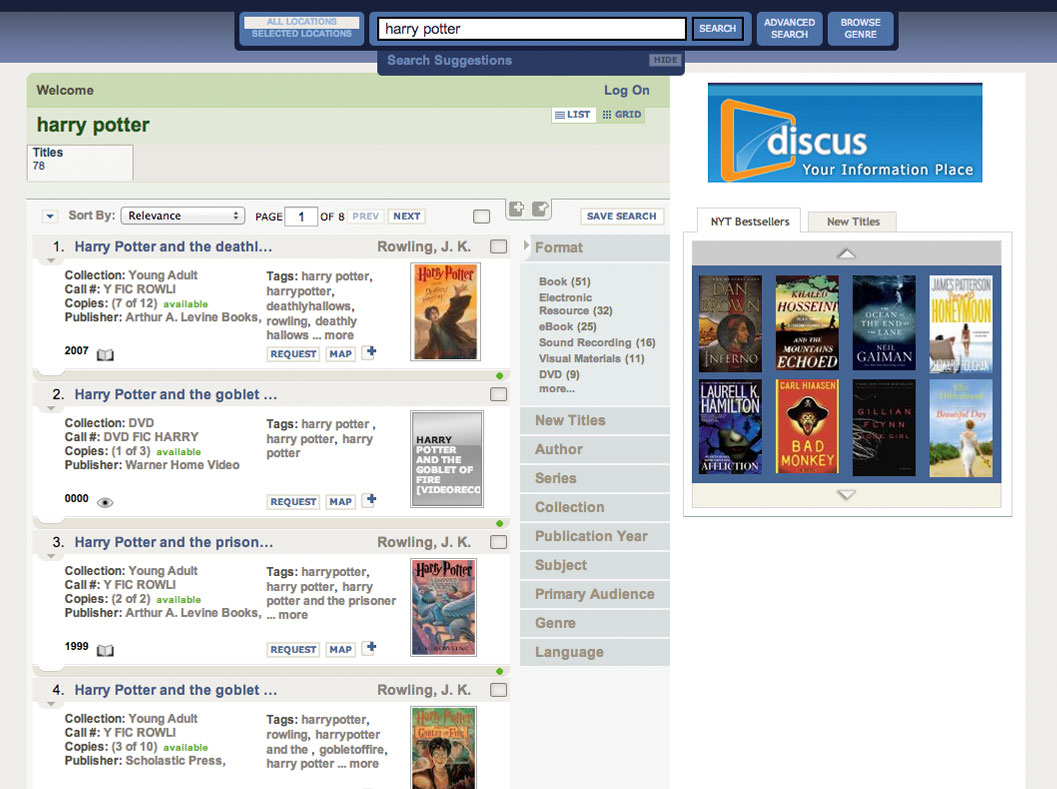Click the PREV page button
The width and height of the screenshot is (1057, 789).
(x=365, y=216)
